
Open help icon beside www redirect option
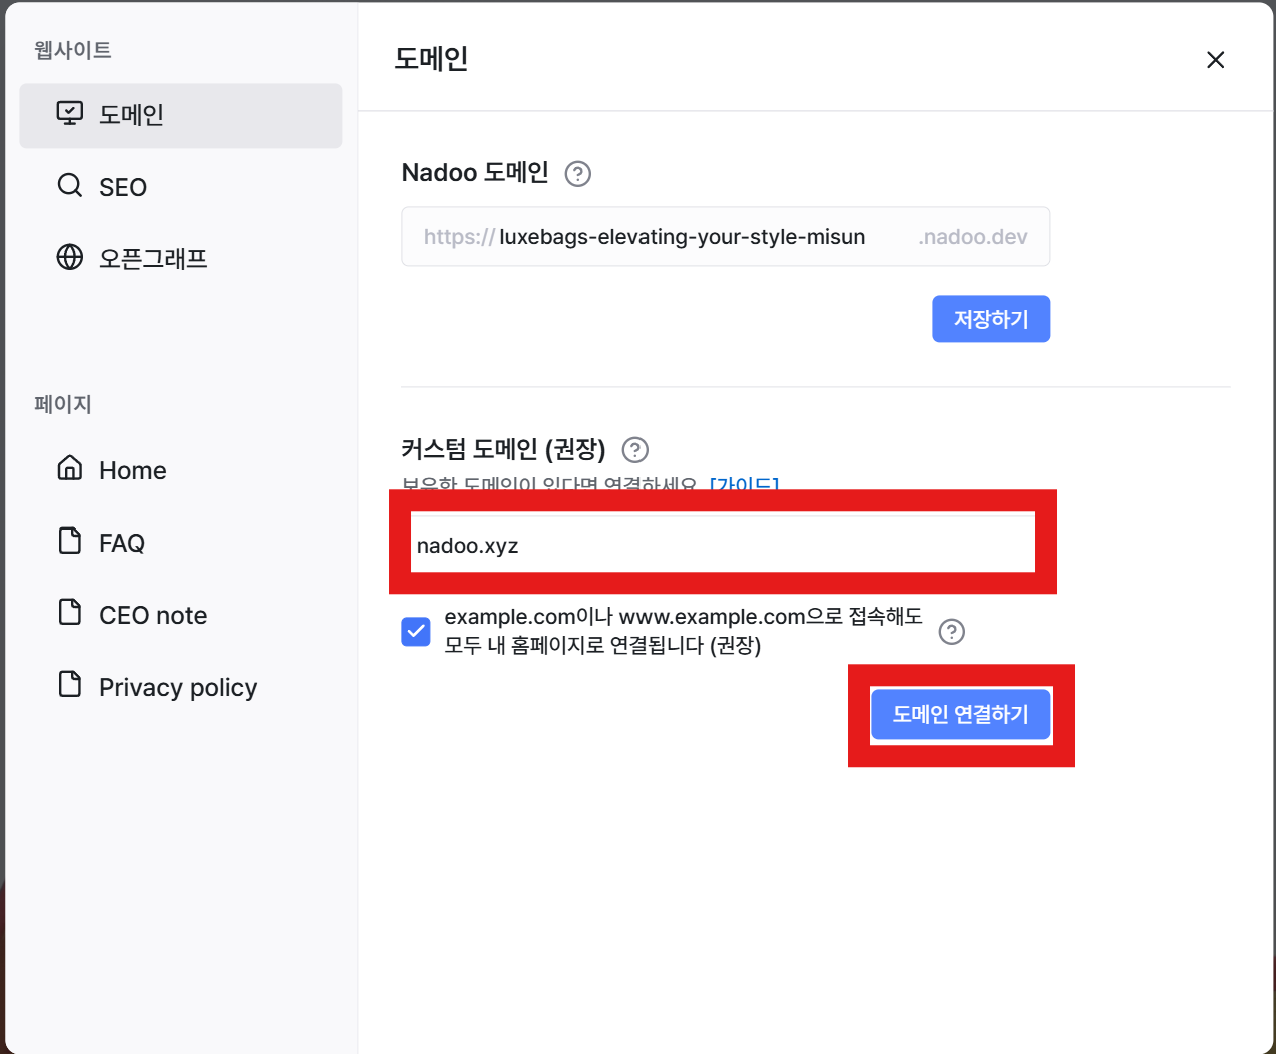[952, 632]
